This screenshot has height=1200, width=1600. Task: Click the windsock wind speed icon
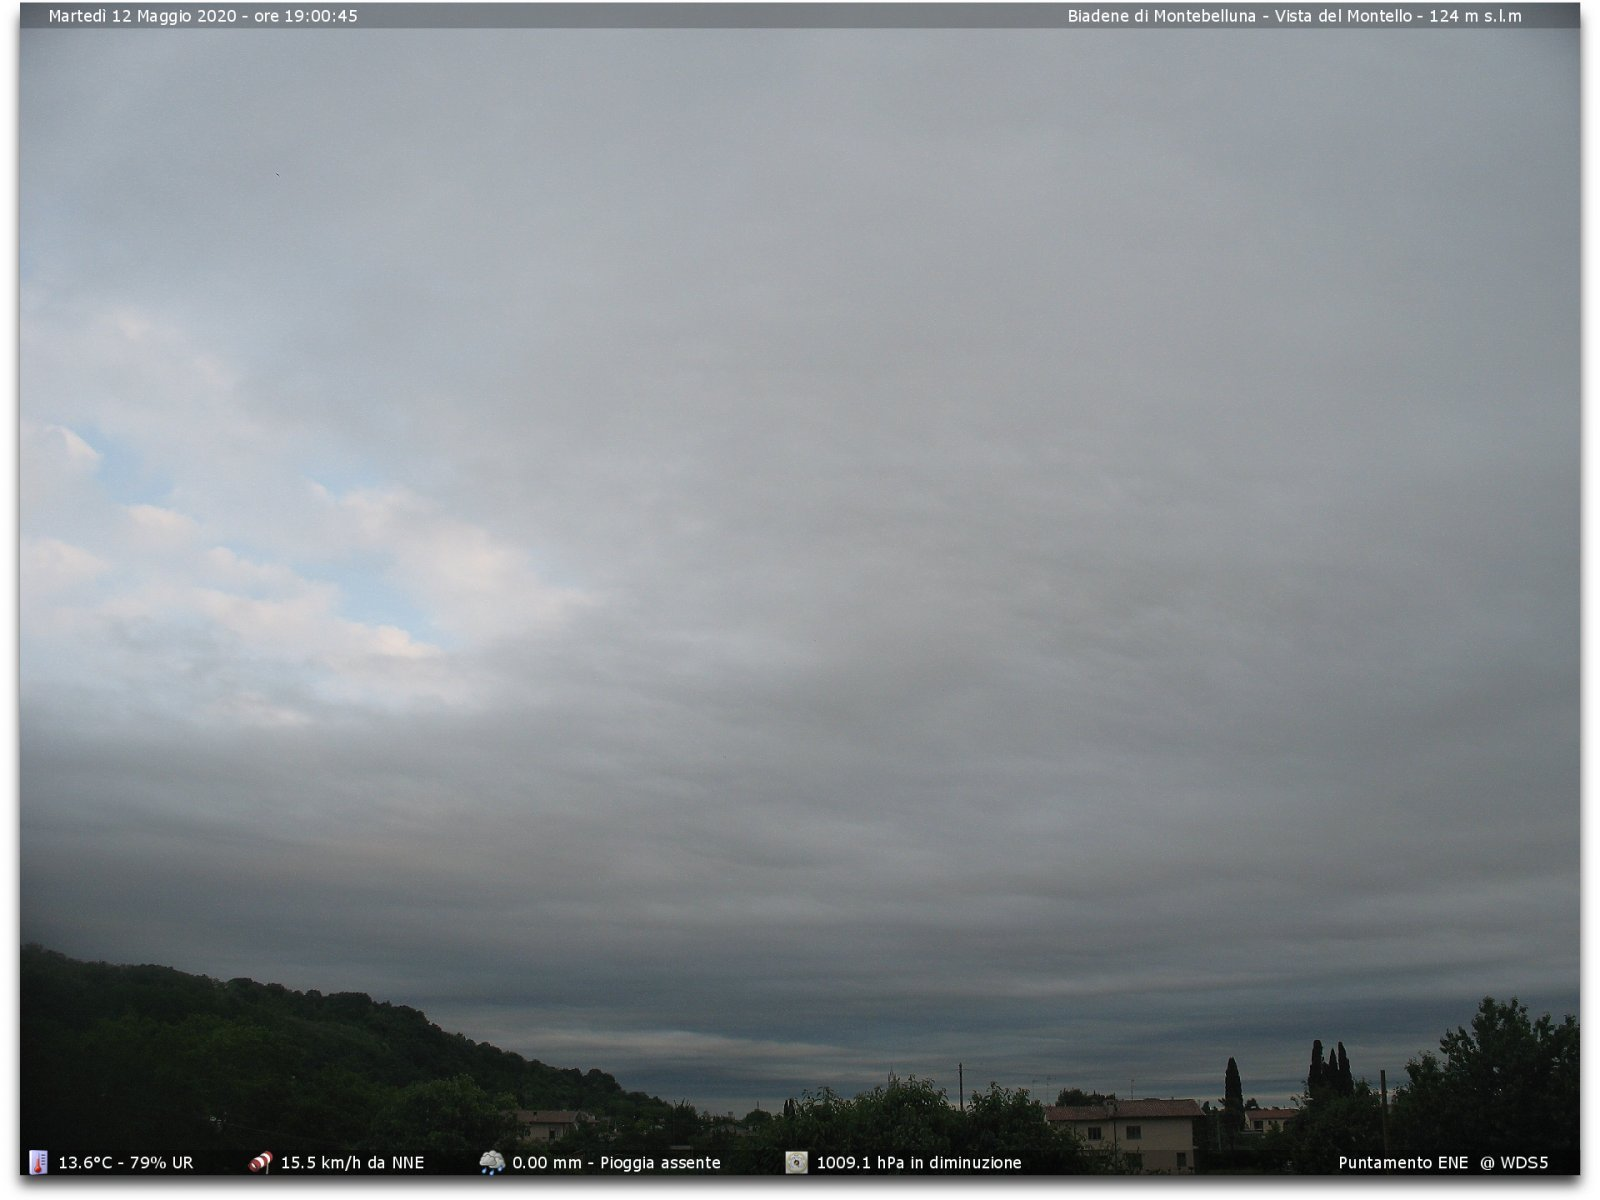260,1162
